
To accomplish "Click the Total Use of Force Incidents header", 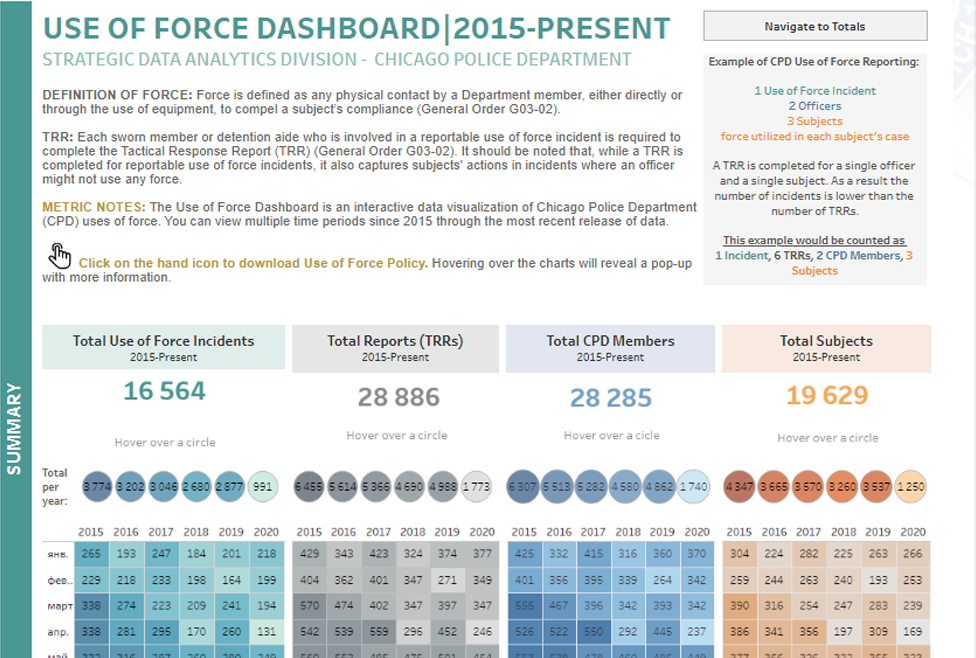I will (x=164, y=347).
